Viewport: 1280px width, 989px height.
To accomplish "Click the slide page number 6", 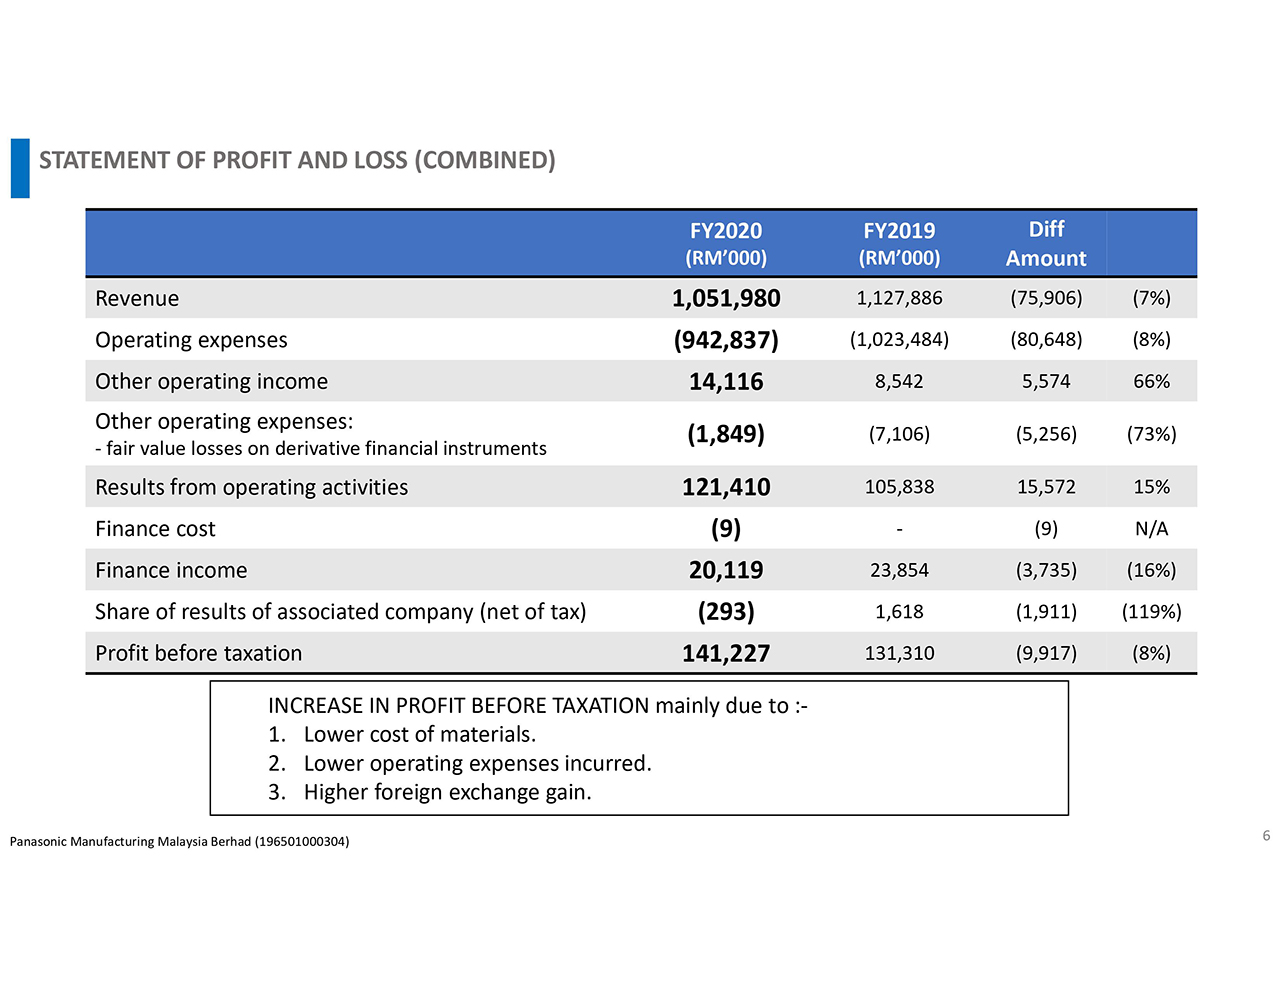I will point(1266,836).
